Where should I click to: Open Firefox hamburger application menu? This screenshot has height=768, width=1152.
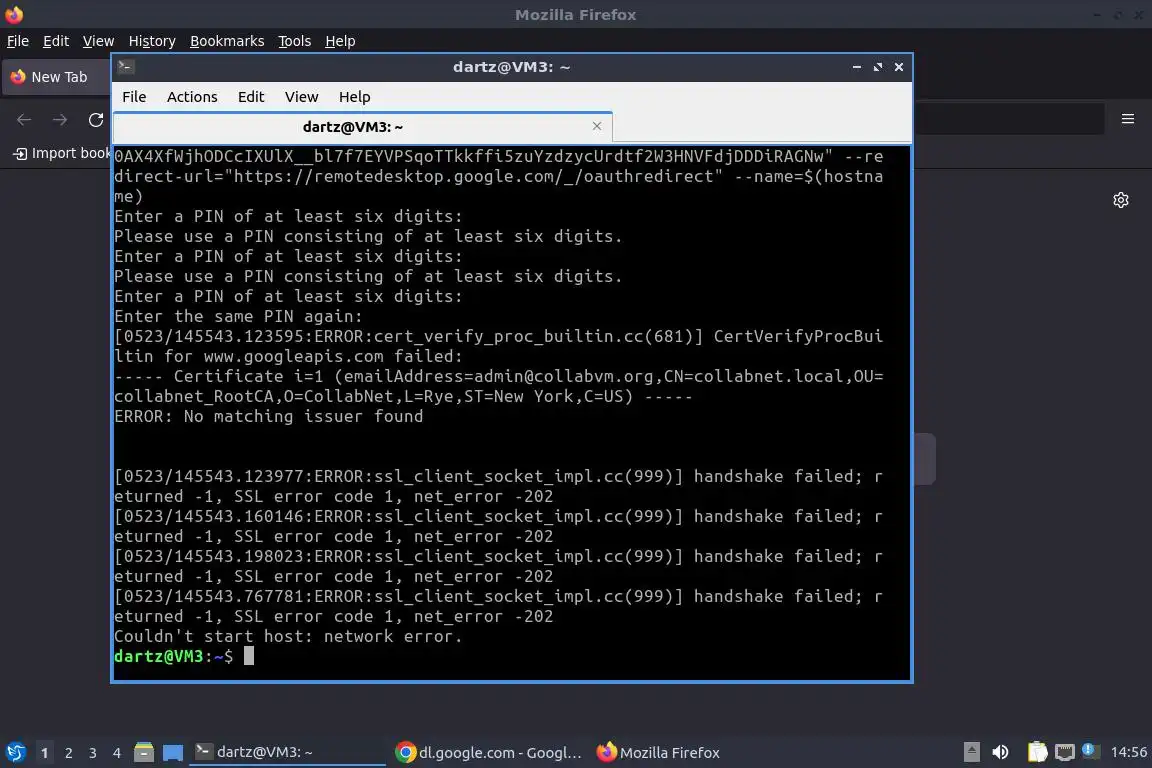pyautogui.click(x=1128, y=119)
